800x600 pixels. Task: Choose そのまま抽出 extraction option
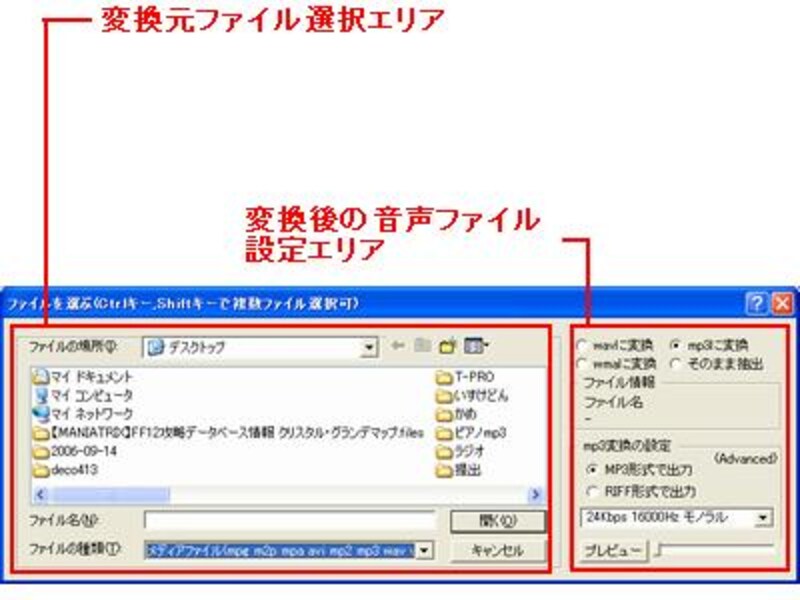(675, 363)
